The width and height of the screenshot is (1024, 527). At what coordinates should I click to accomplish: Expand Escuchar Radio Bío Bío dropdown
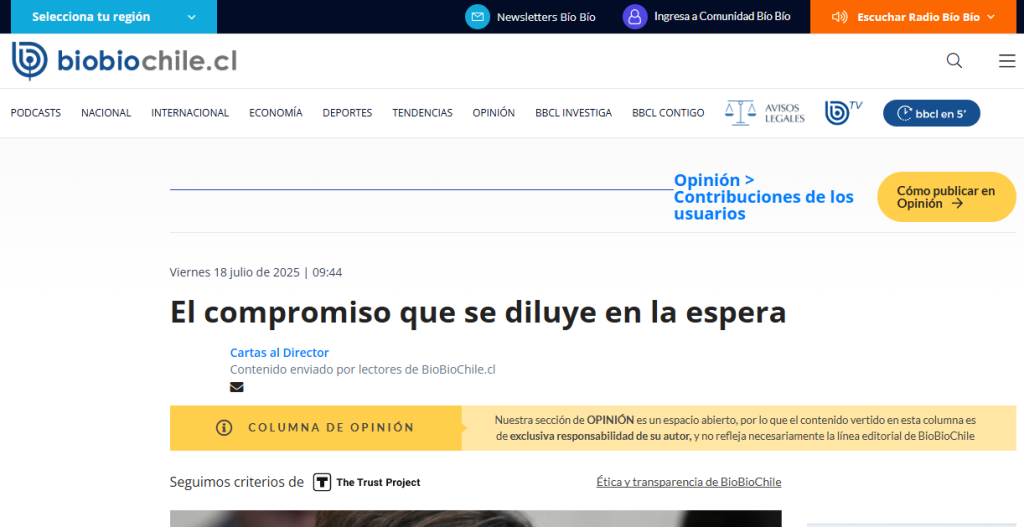916,17
